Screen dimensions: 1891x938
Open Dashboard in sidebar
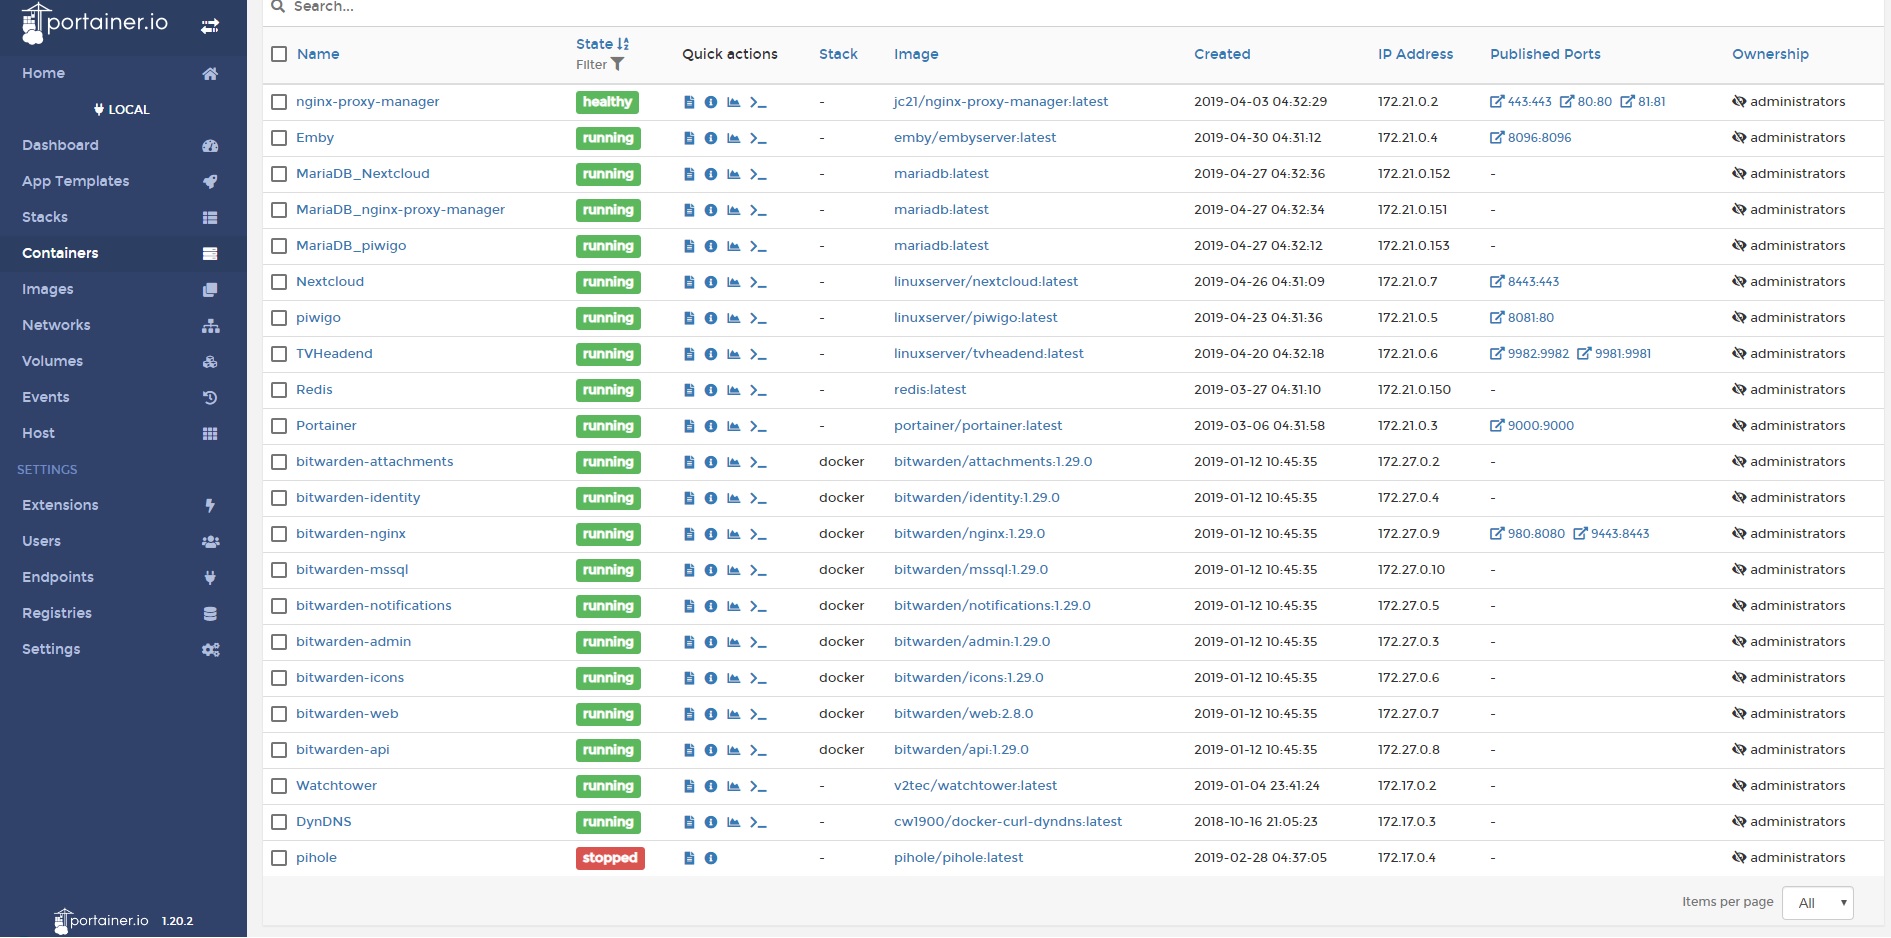coord(123,145)
